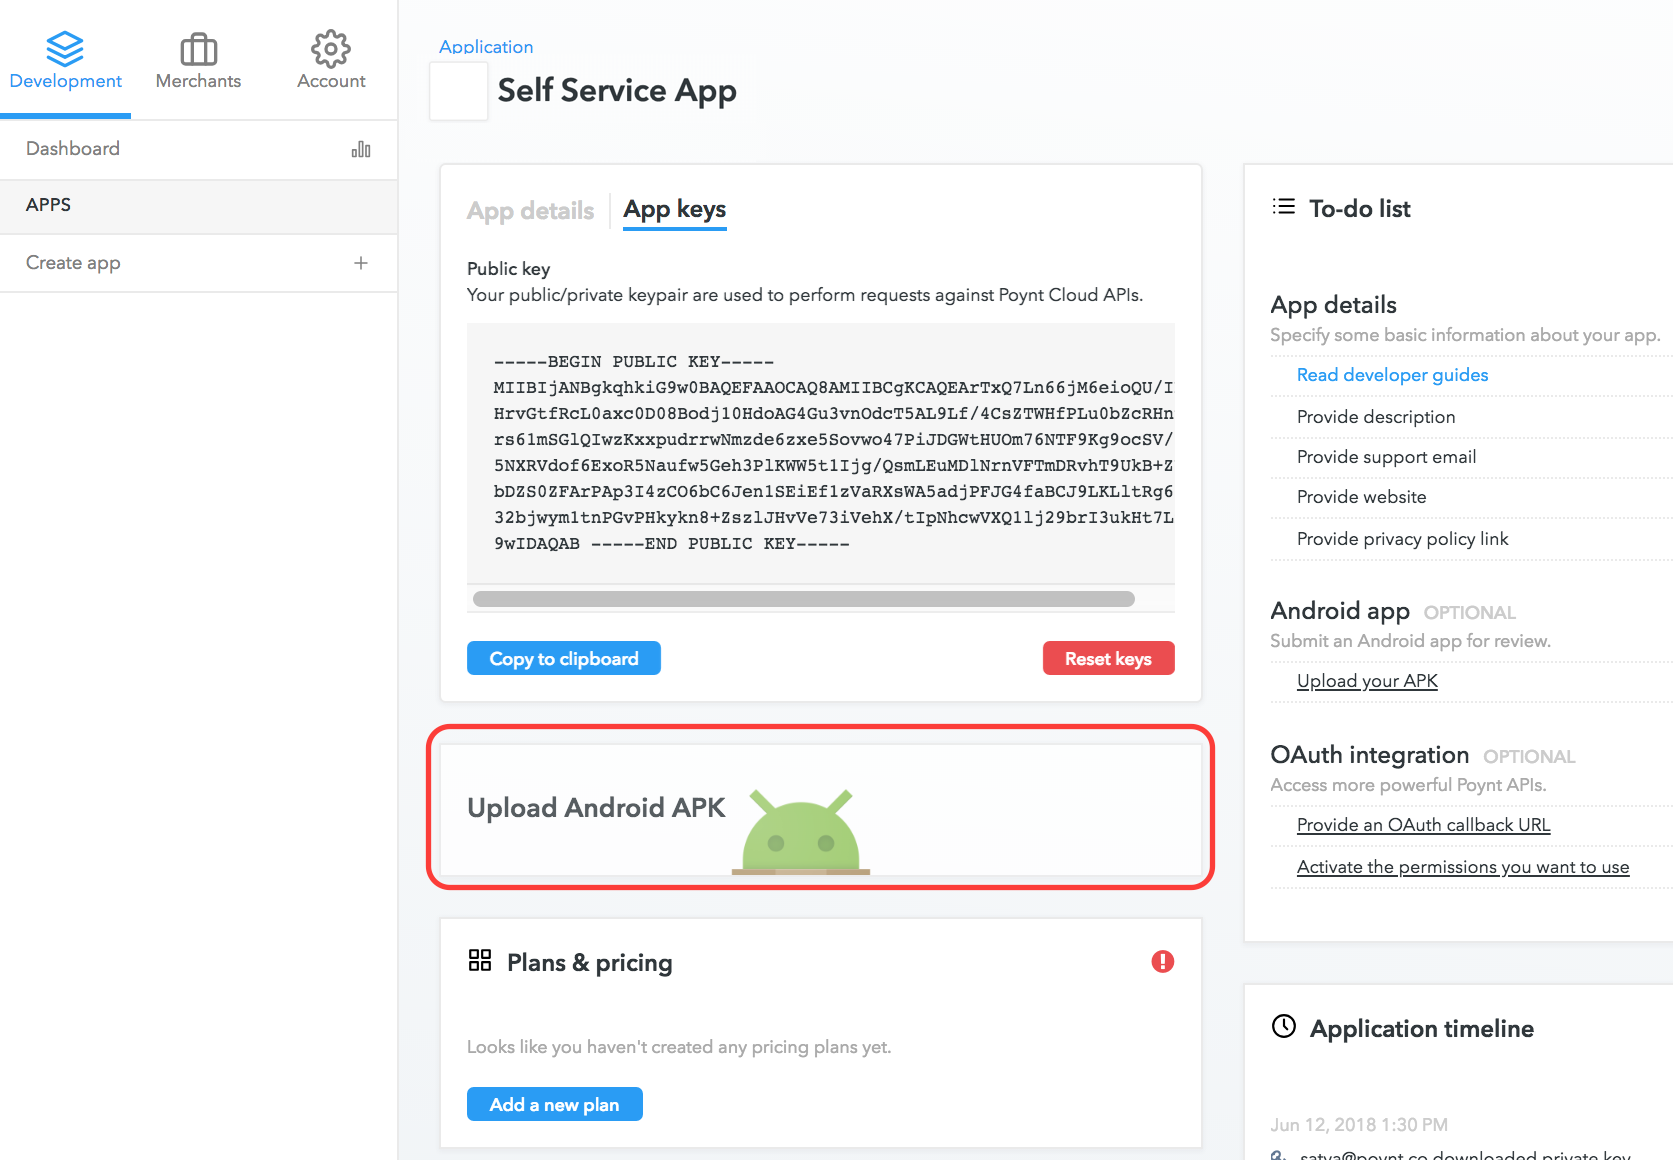1673x1160 pixels.
Task: Open the Account gear icon
Action: click(x=331, y=48)
